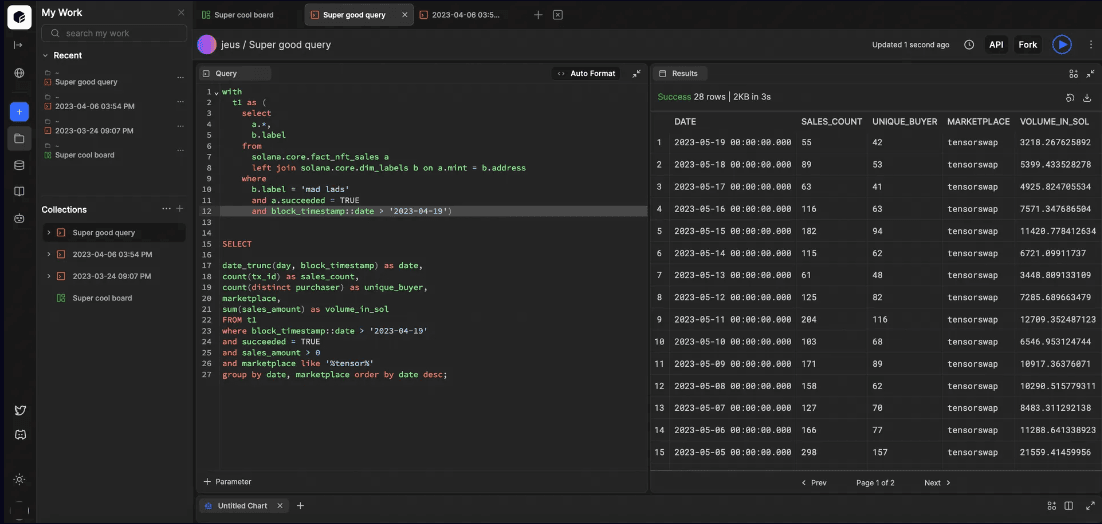This screenshot has height=524, width=1102.
Task: Open the database schema icon in sidebar
Action: 19,164
